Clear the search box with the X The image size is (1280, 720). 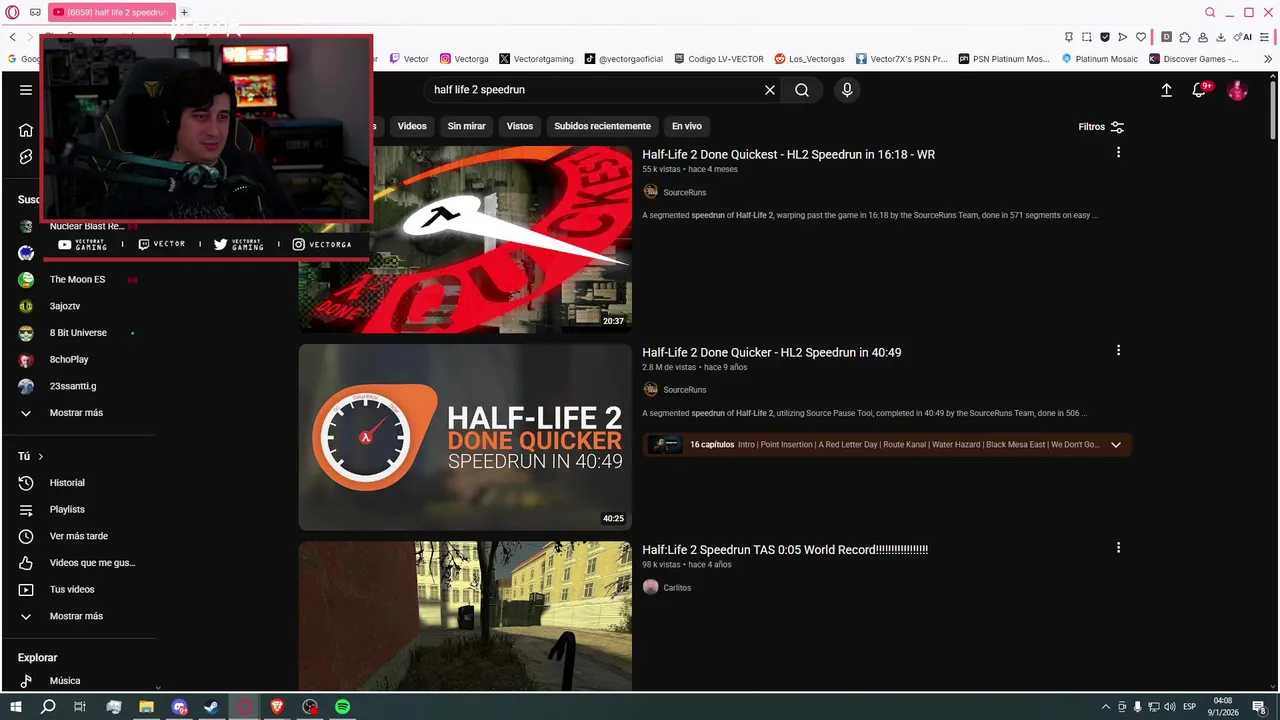pyautogui.click(x=770, y=90)
